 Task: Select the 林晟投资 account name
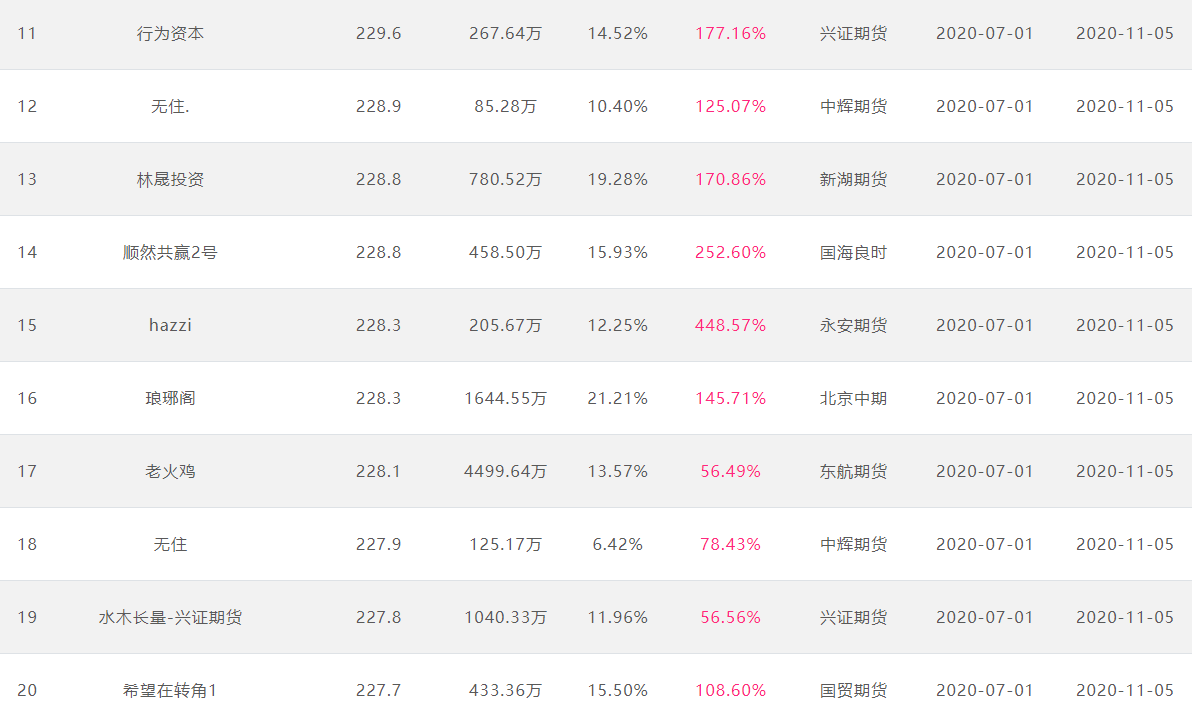point(170,179)
